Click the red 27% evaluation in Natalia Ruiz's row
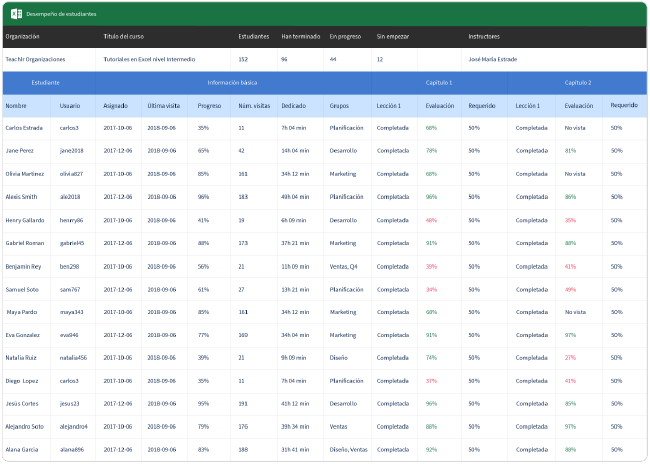Screen dimensions: 650x464 coord(570,357)
